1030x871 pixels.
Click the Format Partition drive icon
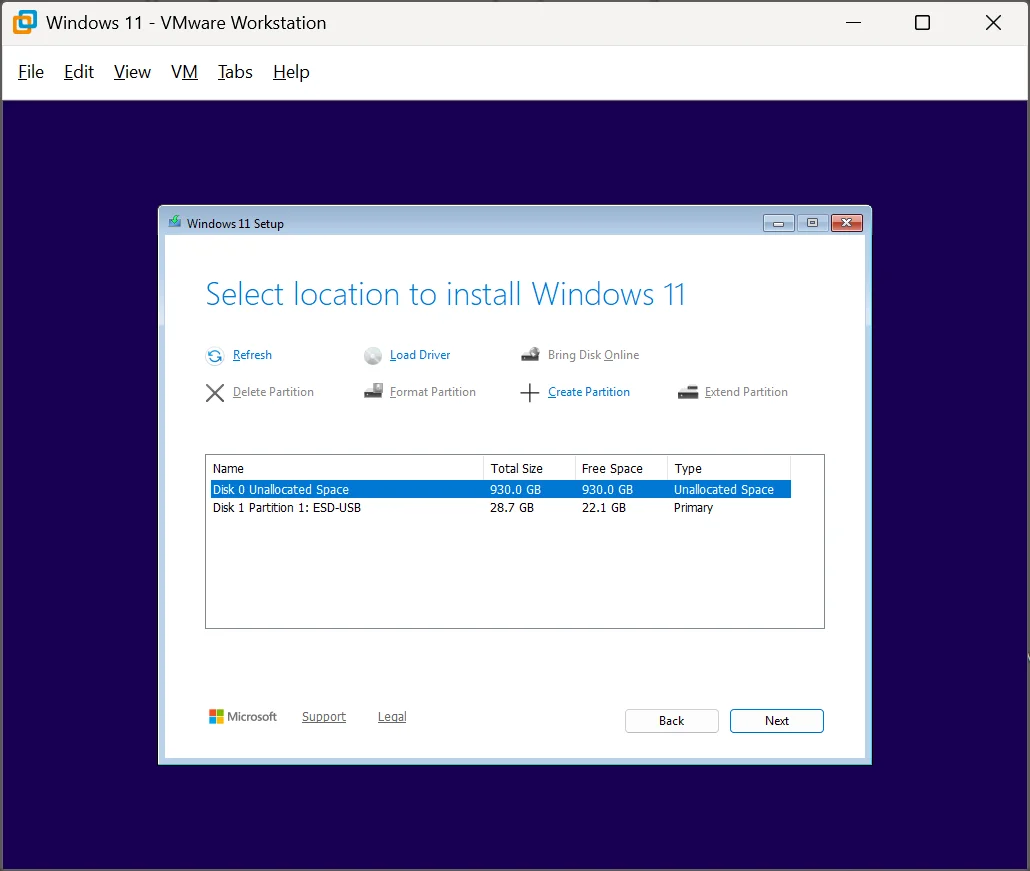point(373,391)
